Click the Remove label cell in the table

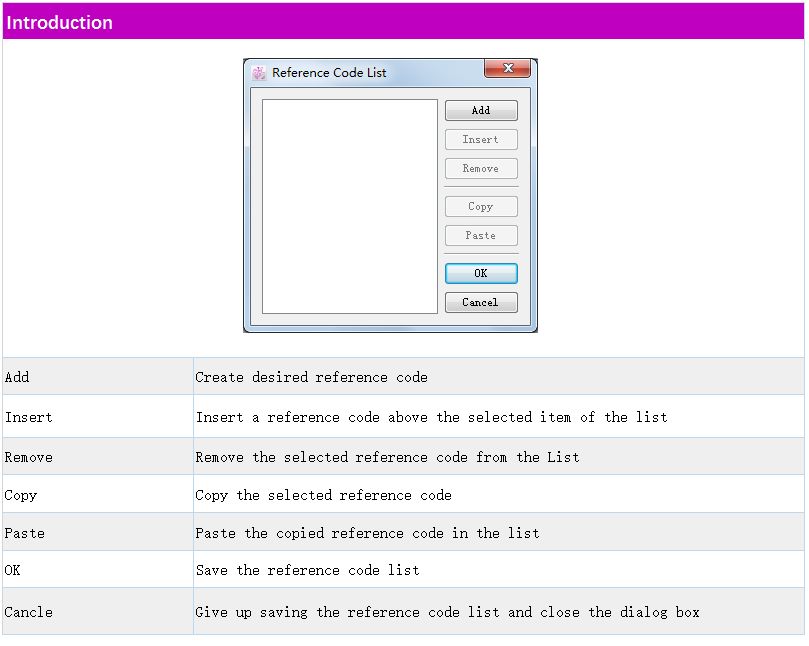pyautogui.click(x=29, y=457)
